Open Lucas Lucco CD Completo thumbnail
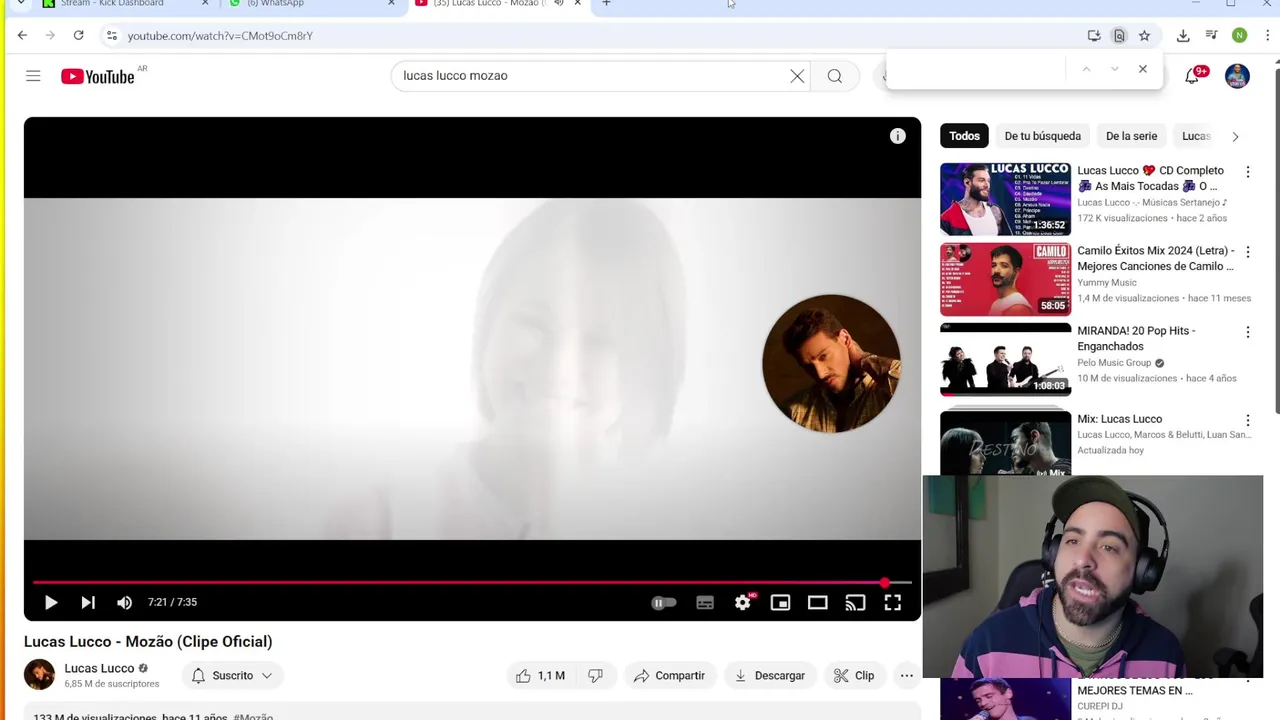 pyautogui.click(x=1005, y=199)
